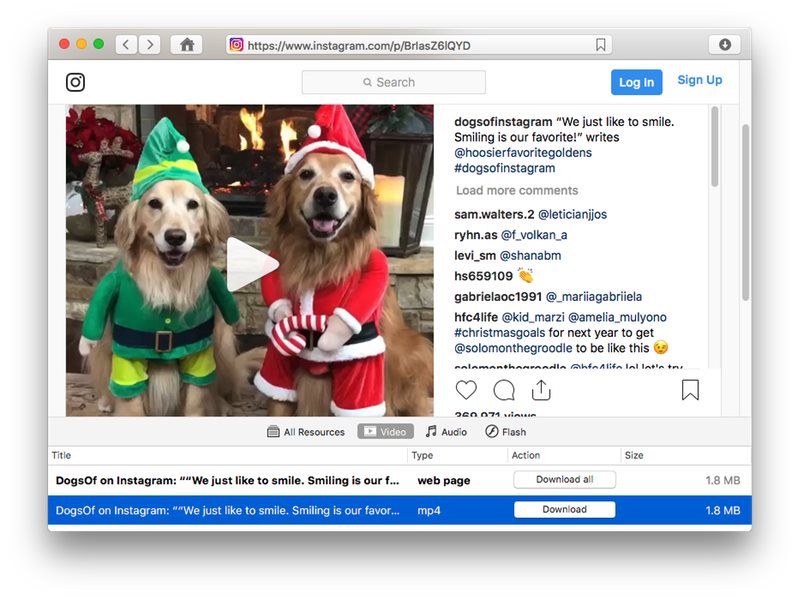This screenshot has height=600, width=800.
Task: Click the Instagram camera logo
Action: tap(76, 82)
